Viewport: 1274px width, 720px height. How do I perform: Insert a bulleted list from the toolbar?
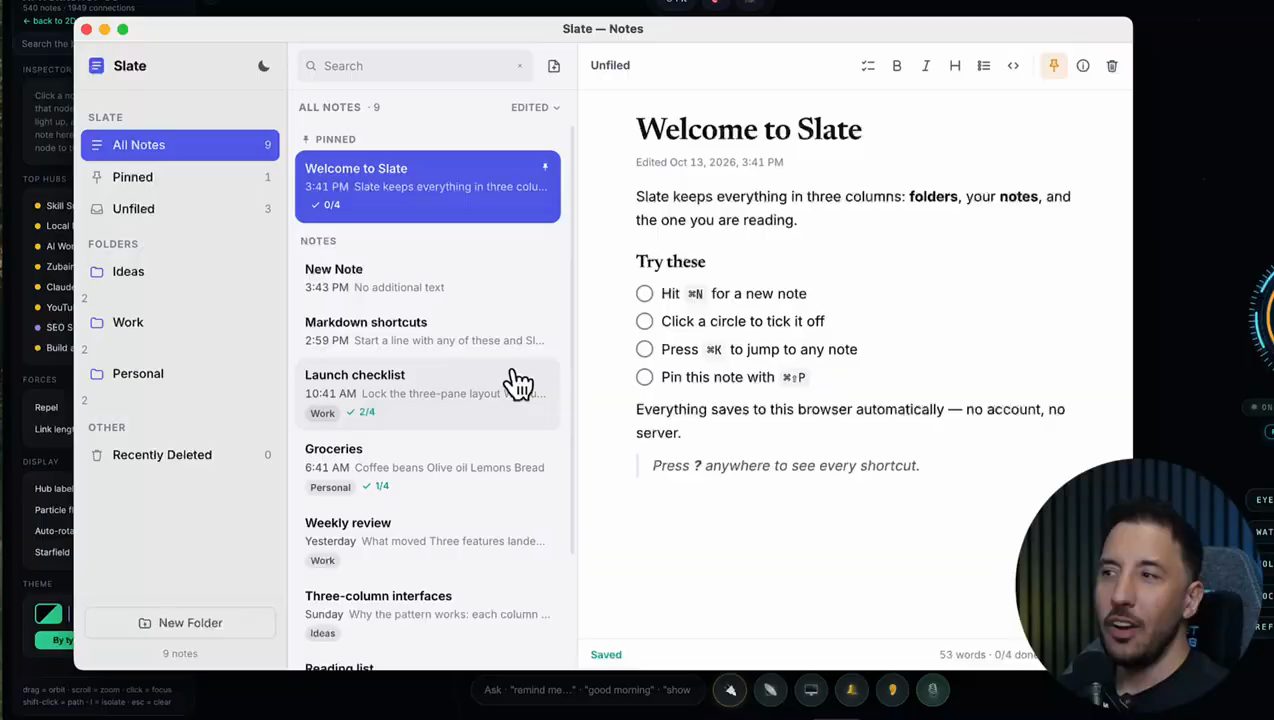coord(984,66)
